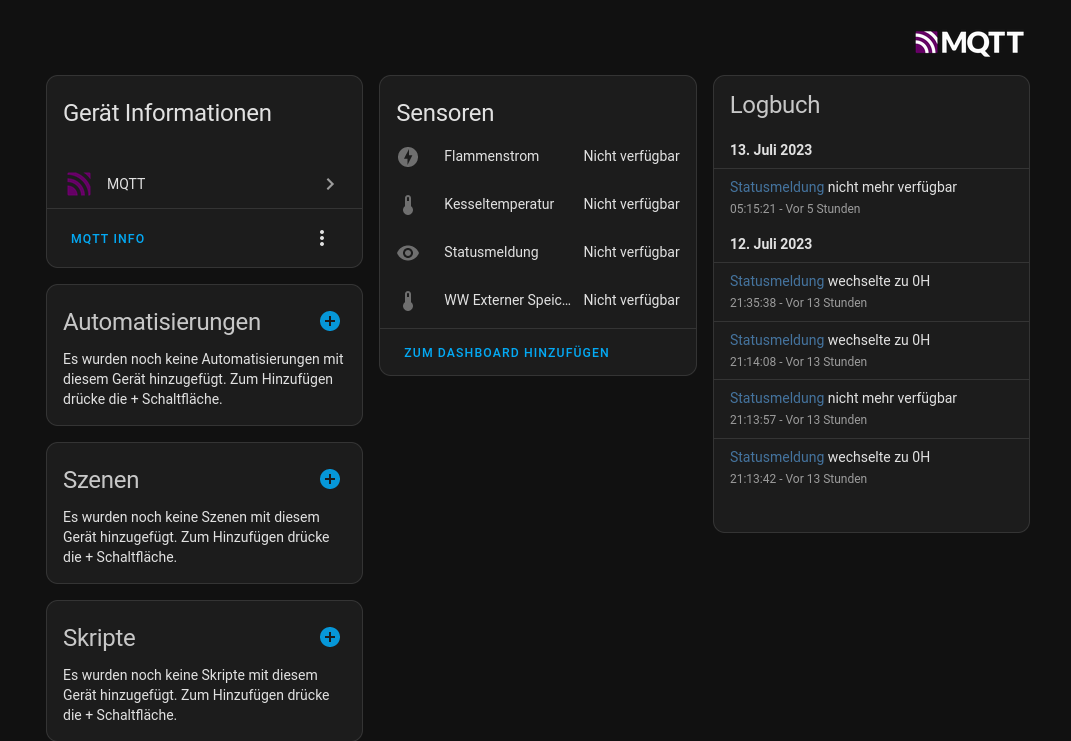This screenshot has width=1071, height=741.
Task: Click the Nicht verfügbar state of Kesseltemperatur
Action: click(631, 204)
